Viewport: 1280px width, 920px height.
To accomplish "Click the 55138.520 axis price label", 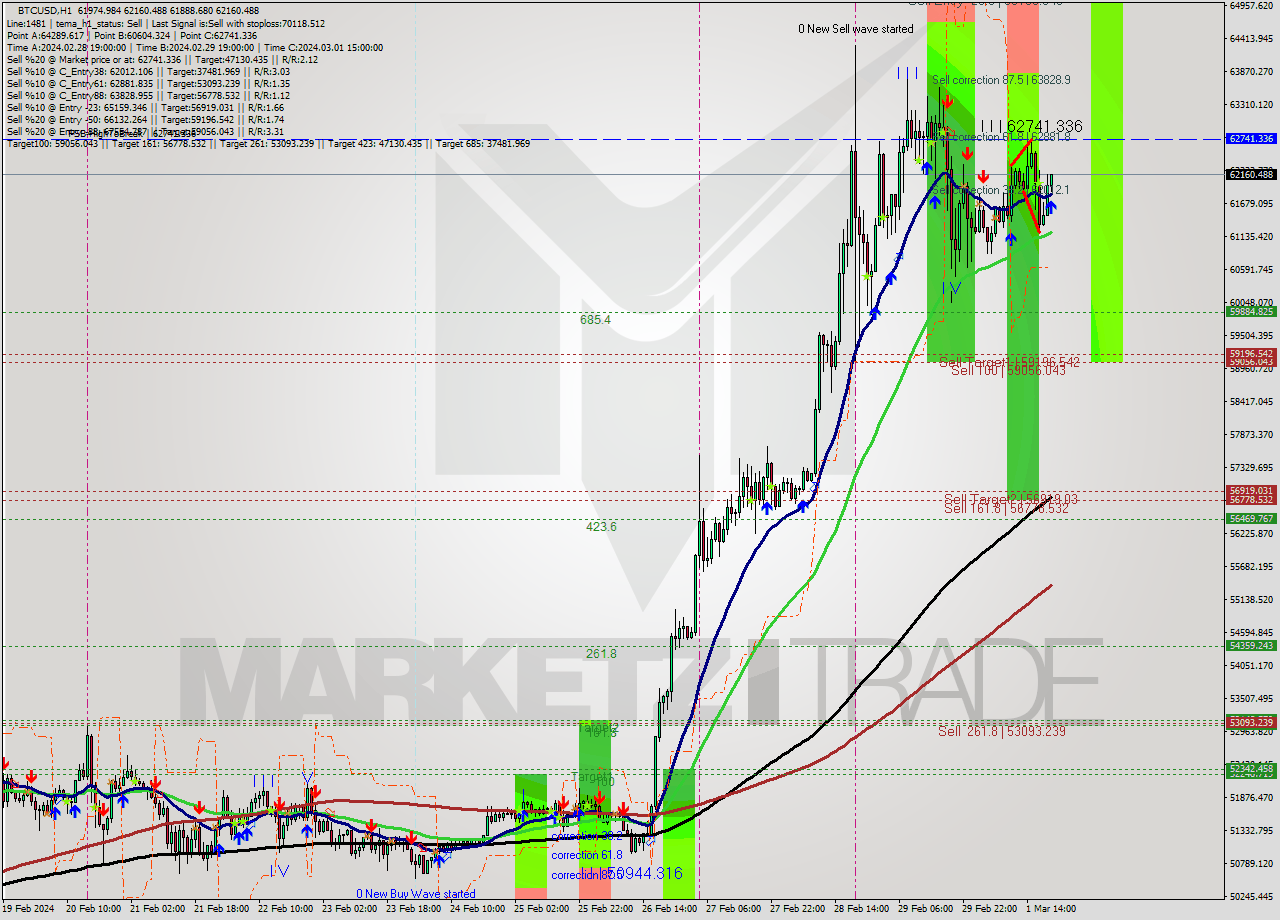I will click(x=1251, y=599).
